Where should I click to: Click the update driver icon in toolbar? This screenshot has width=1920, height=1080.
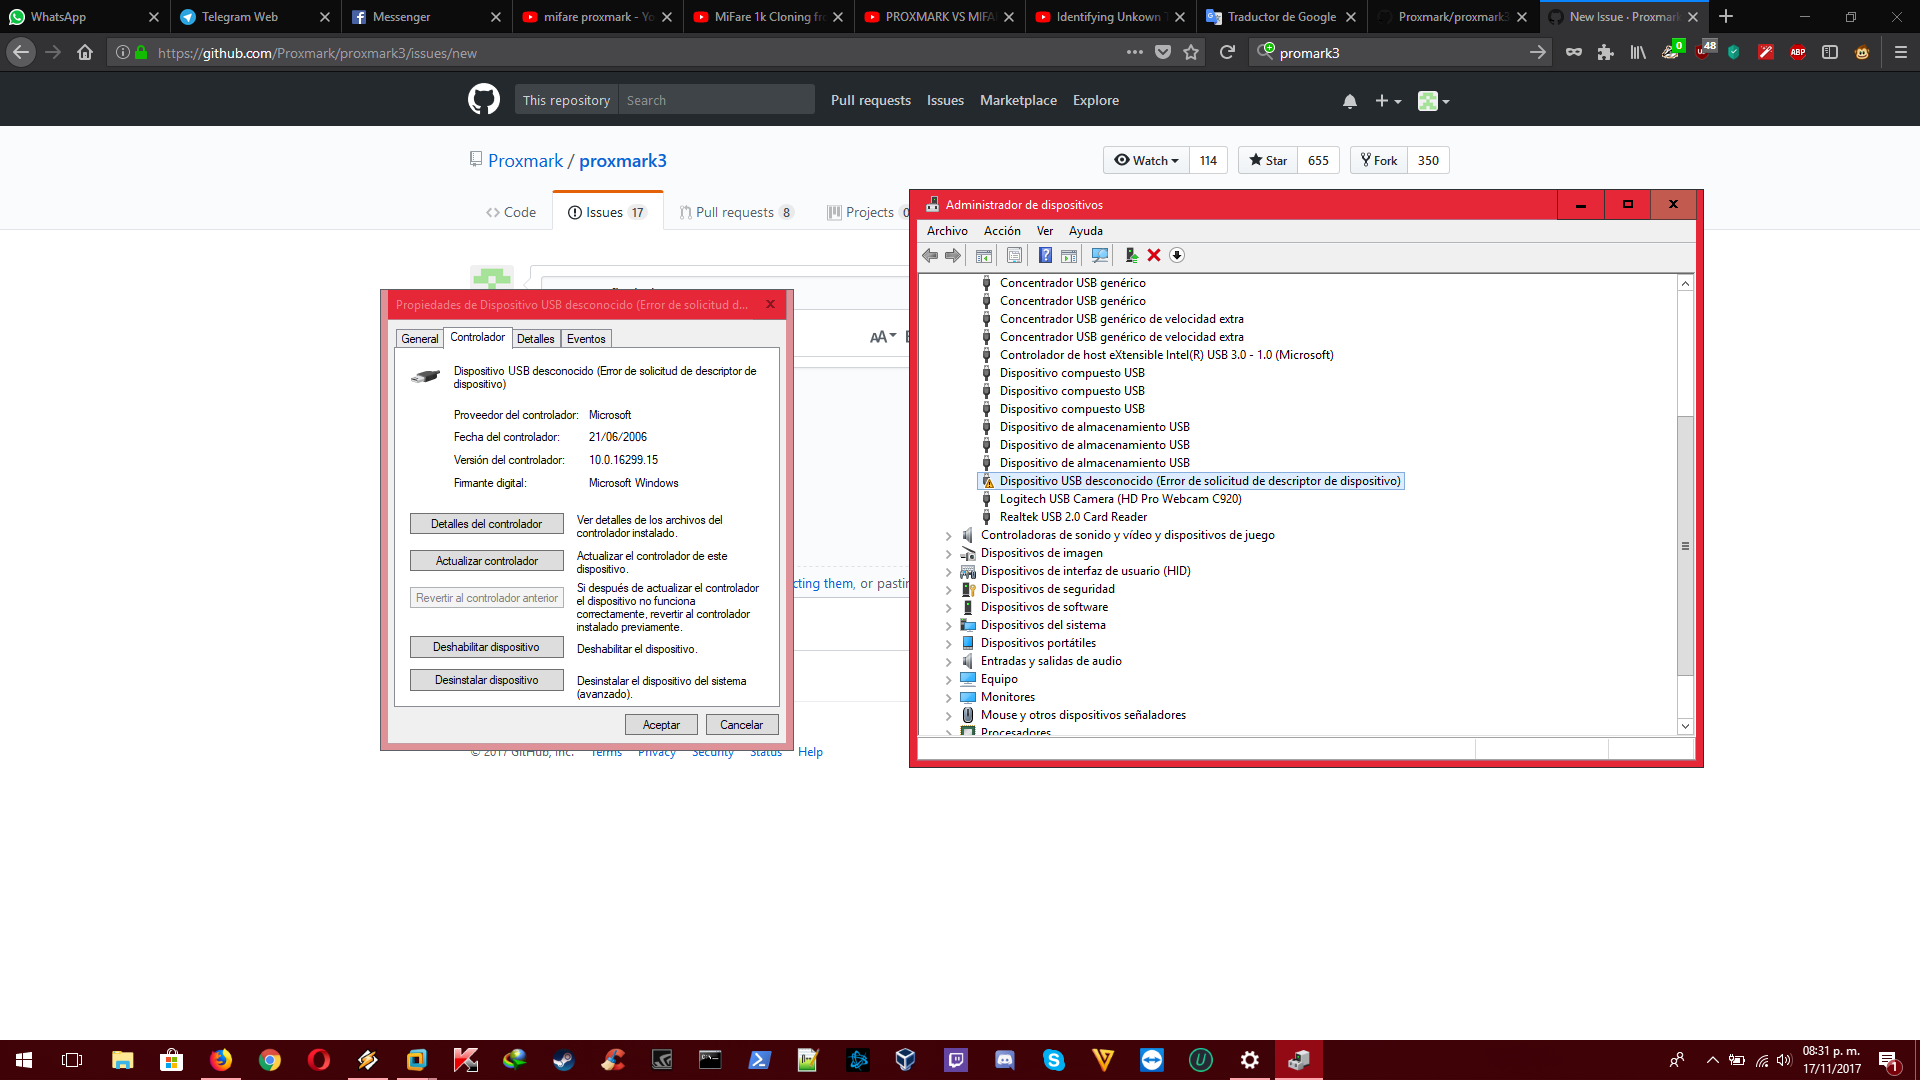click(x=1131, y=256)
